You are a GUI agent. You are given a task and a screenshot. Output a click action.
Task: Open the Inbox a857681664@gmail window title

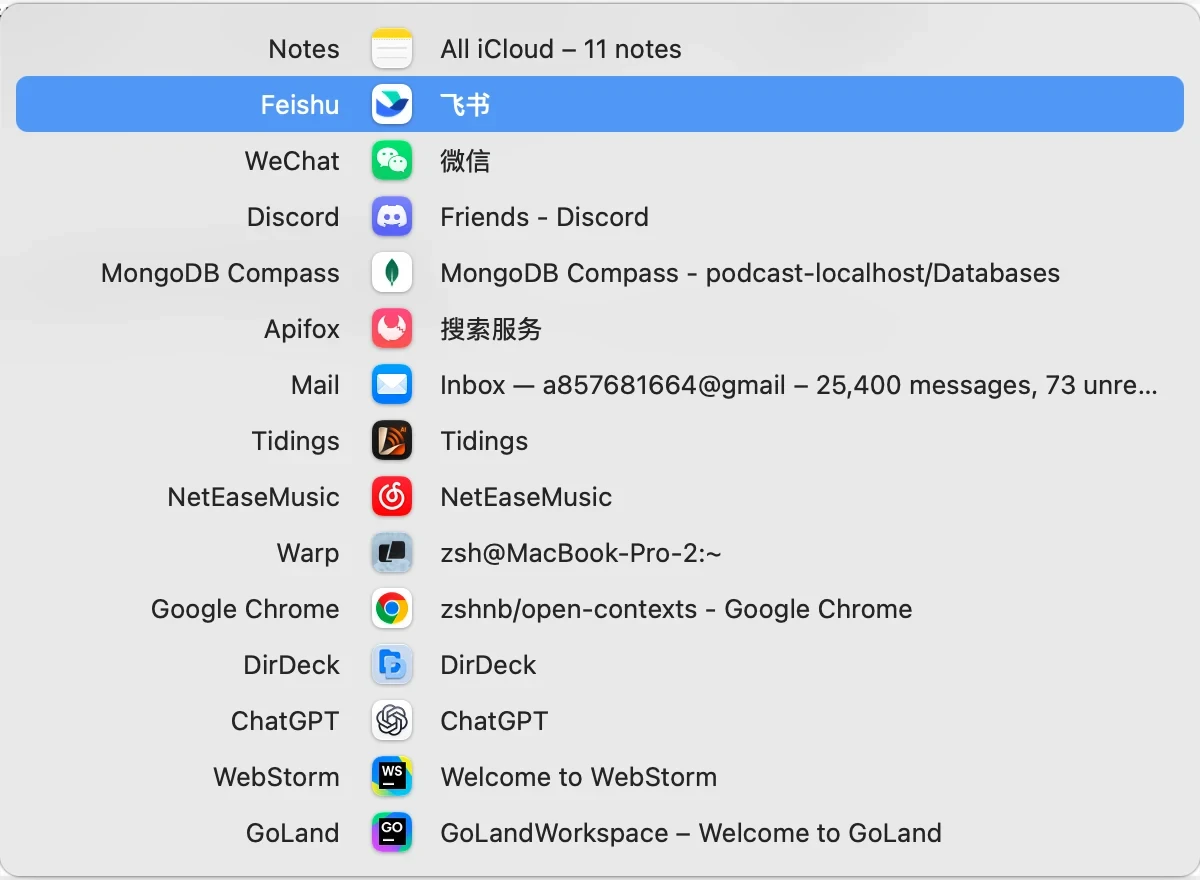pyautogui.click(x=799, y=385)
